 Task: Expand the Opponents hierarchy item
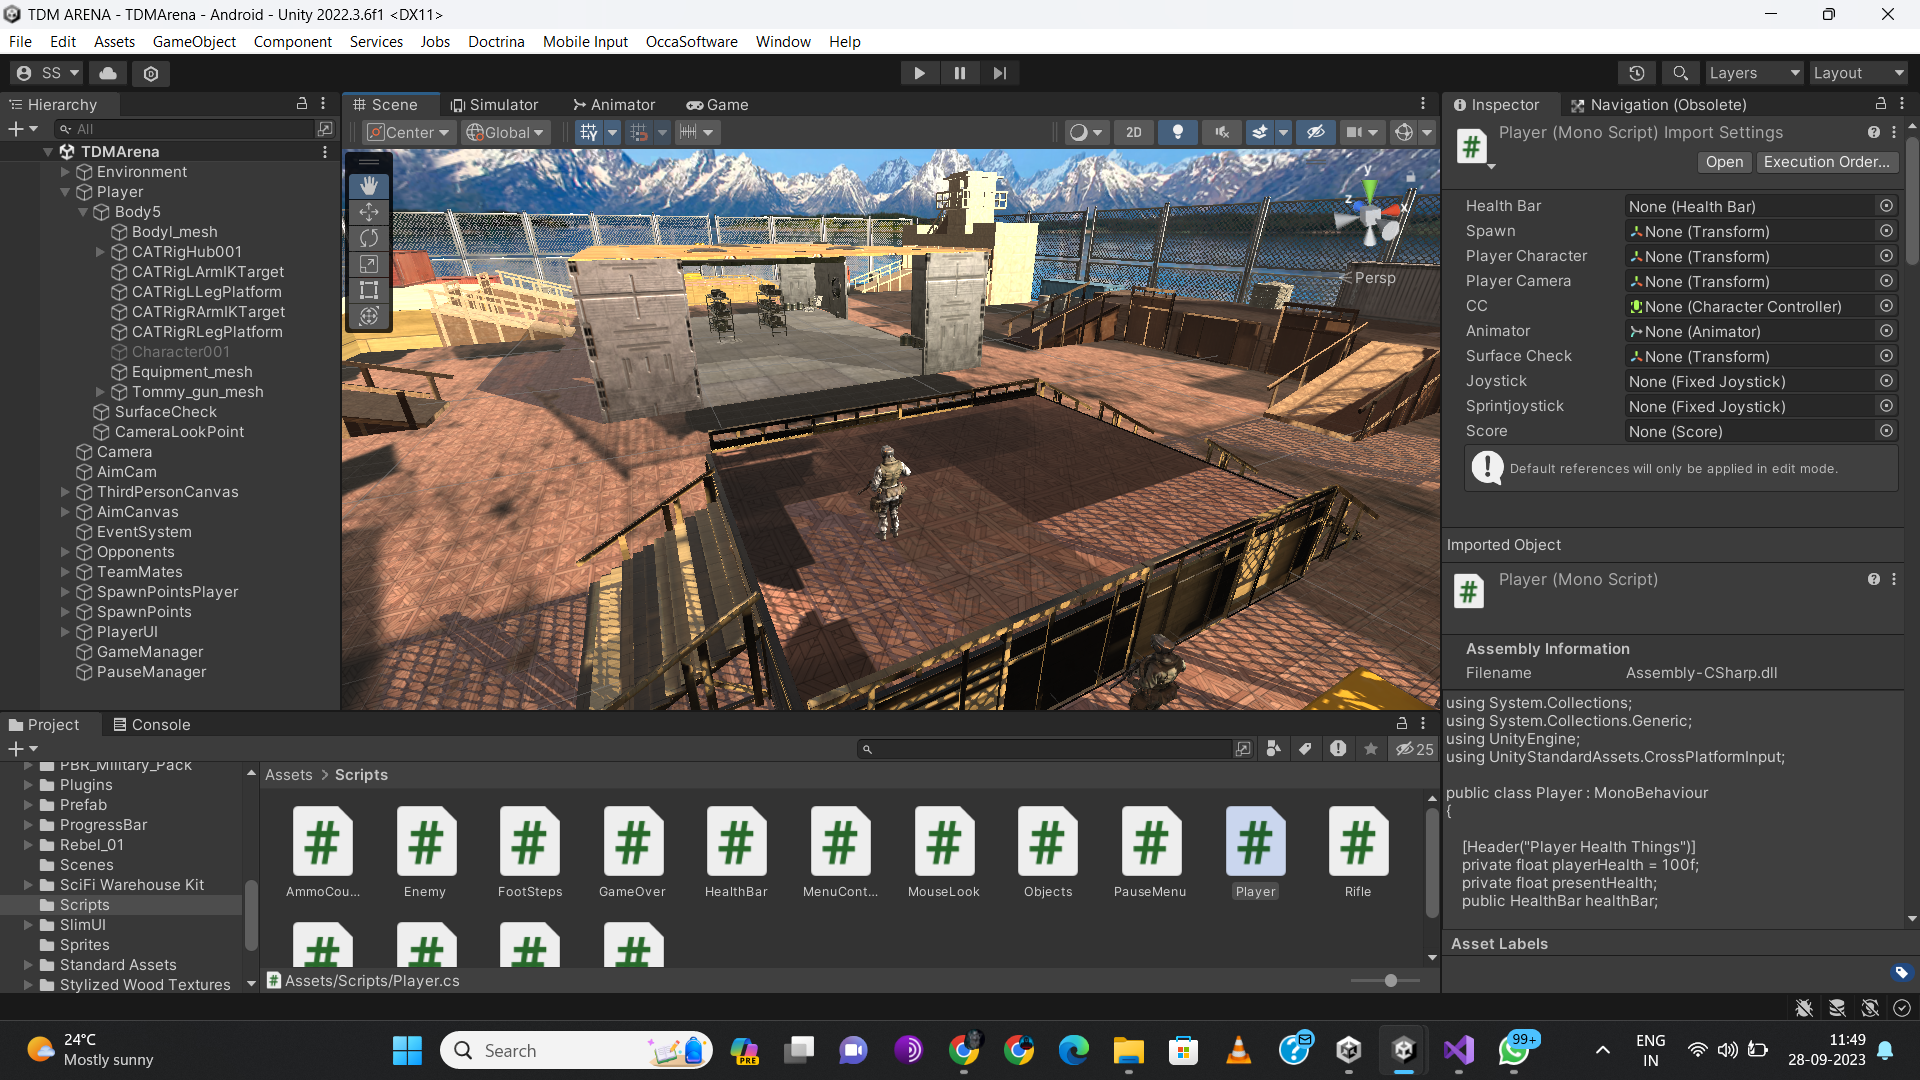click(65, 552)
